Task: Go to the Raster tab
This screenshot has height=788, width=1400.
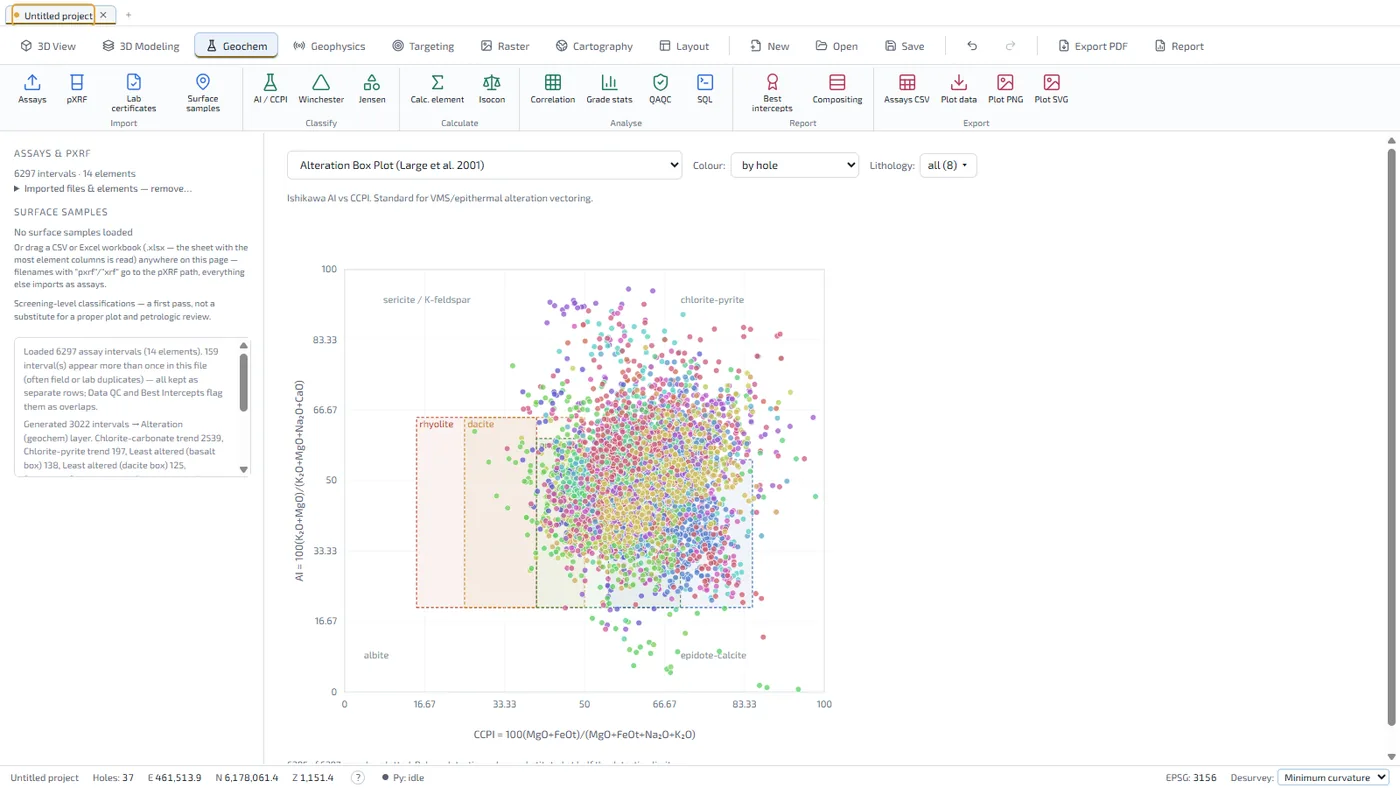Action: click(505, 46)
